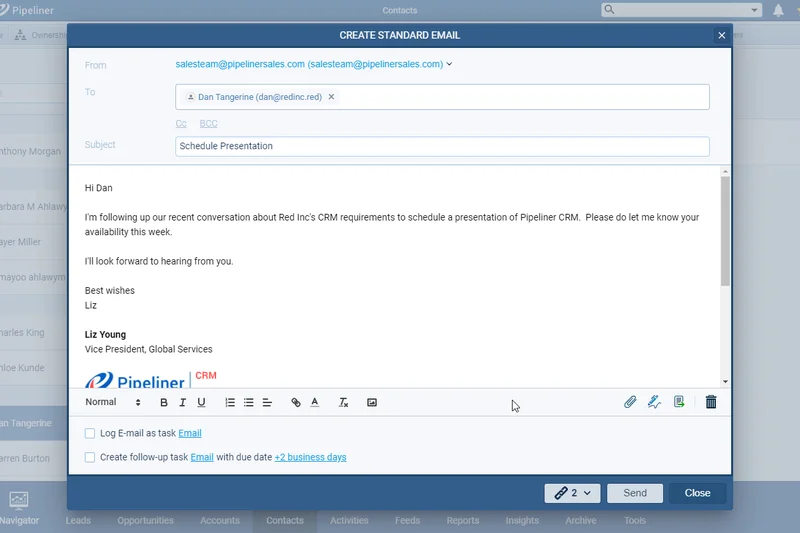Viewport: 800px width, 533px height.
Task: Enable Log E-mail as task checkbox
Action: (x=90, y=434)
